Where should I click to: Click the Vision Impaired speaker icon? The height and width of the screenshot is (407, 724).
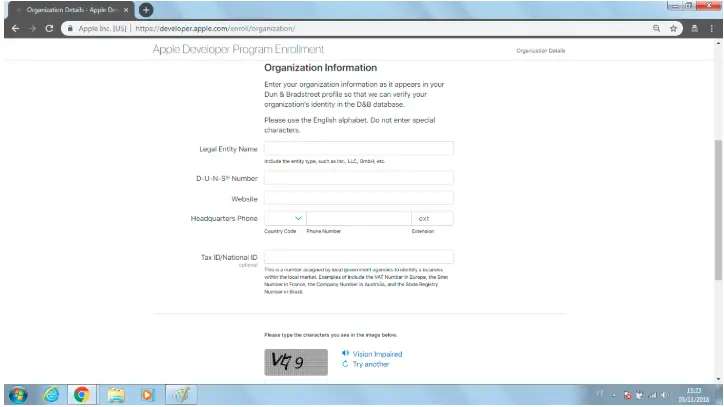coord(345,353)
